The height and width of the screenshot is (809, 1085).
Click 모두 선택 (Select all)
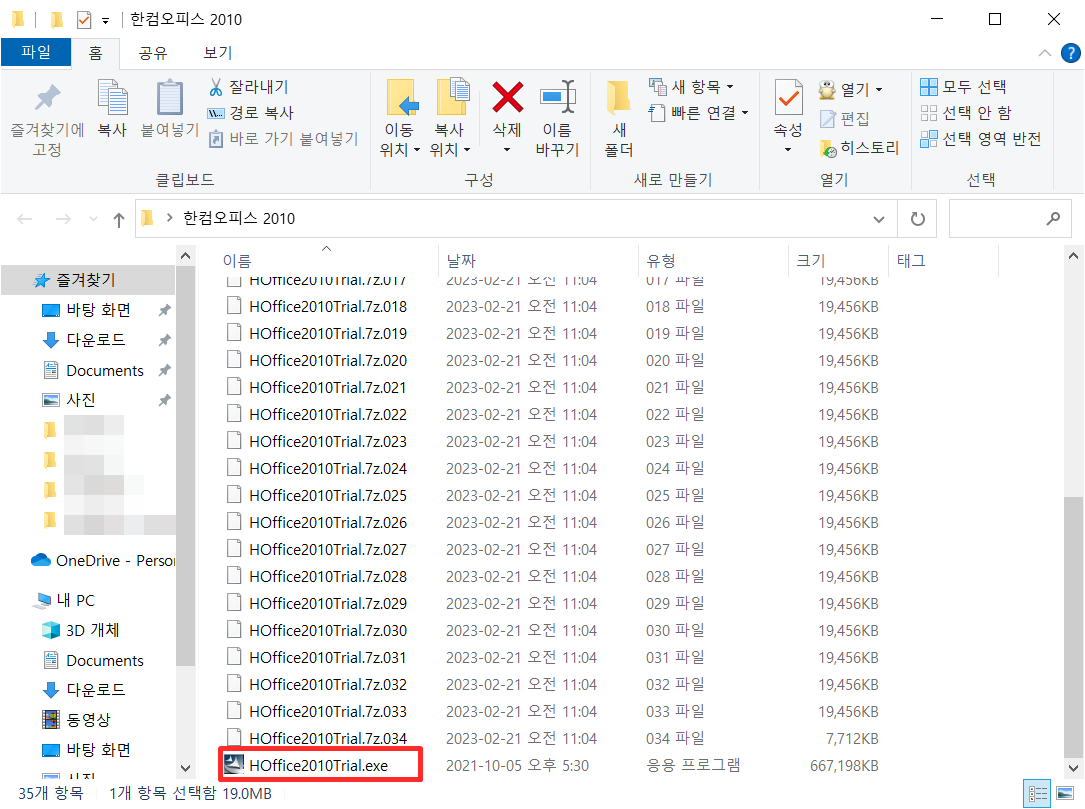[x=963, y=87]
